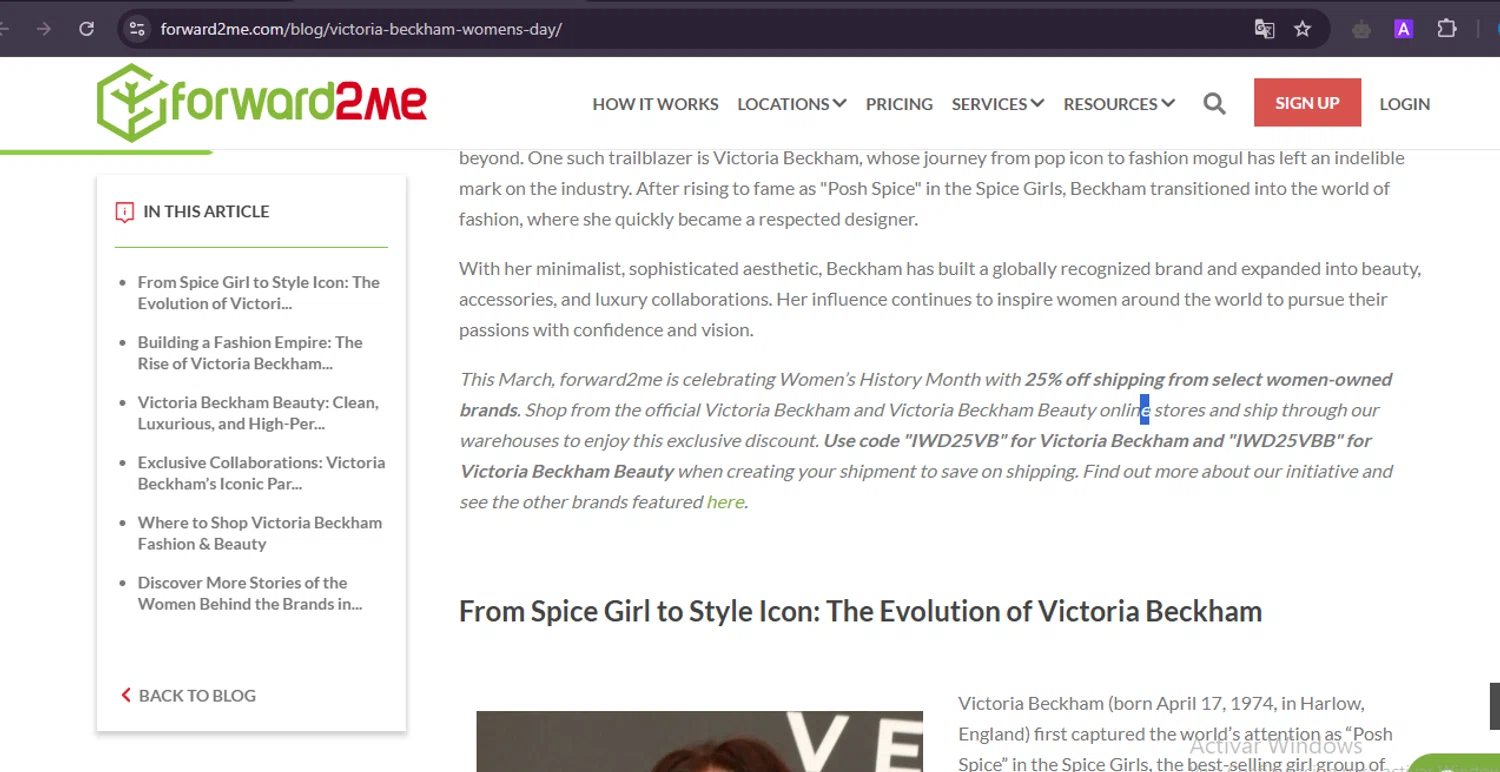The width and height of the screenshot is (1500, 772).
Task: Click the bold text 'Use code "IWD25VB" for Victoria Beckham'
Action: (1006, 441)
